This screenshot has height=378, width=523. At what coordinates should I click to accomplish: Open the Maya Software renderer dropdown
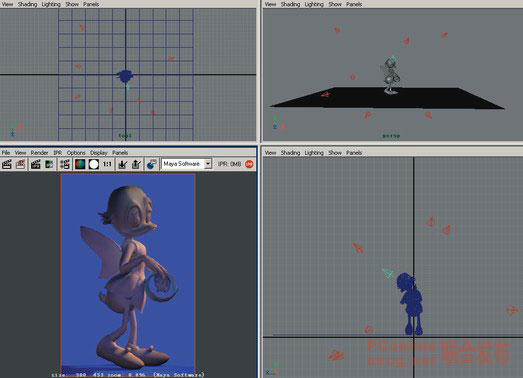pyautogui.click(x=187, y=164)
